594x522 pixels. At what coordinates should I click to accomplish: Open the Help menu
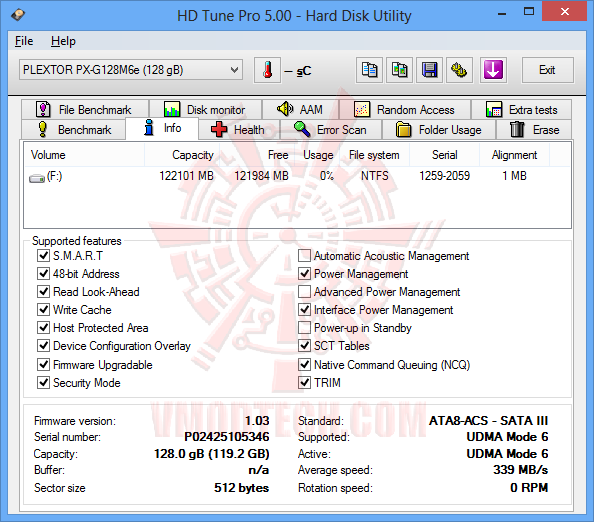coord(63,41)
